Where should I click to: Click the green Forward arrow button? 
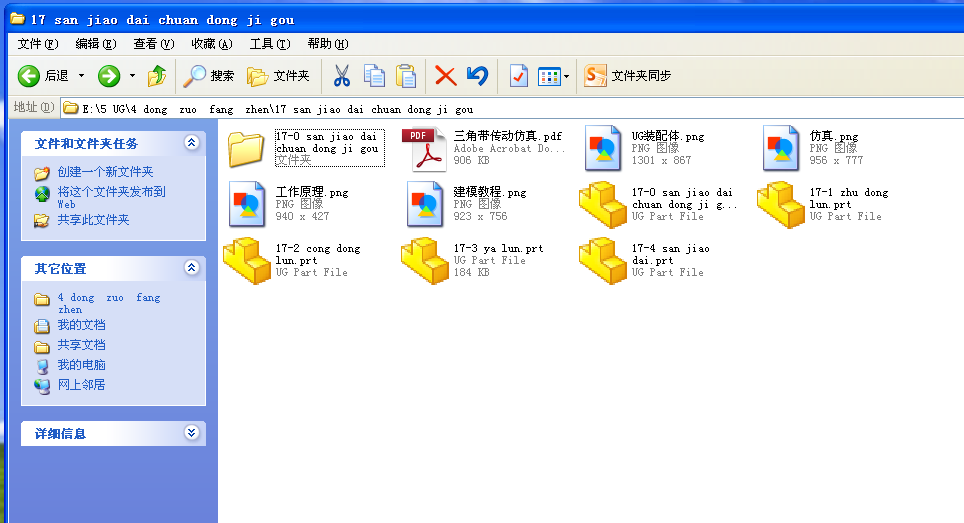coord(109,76)
